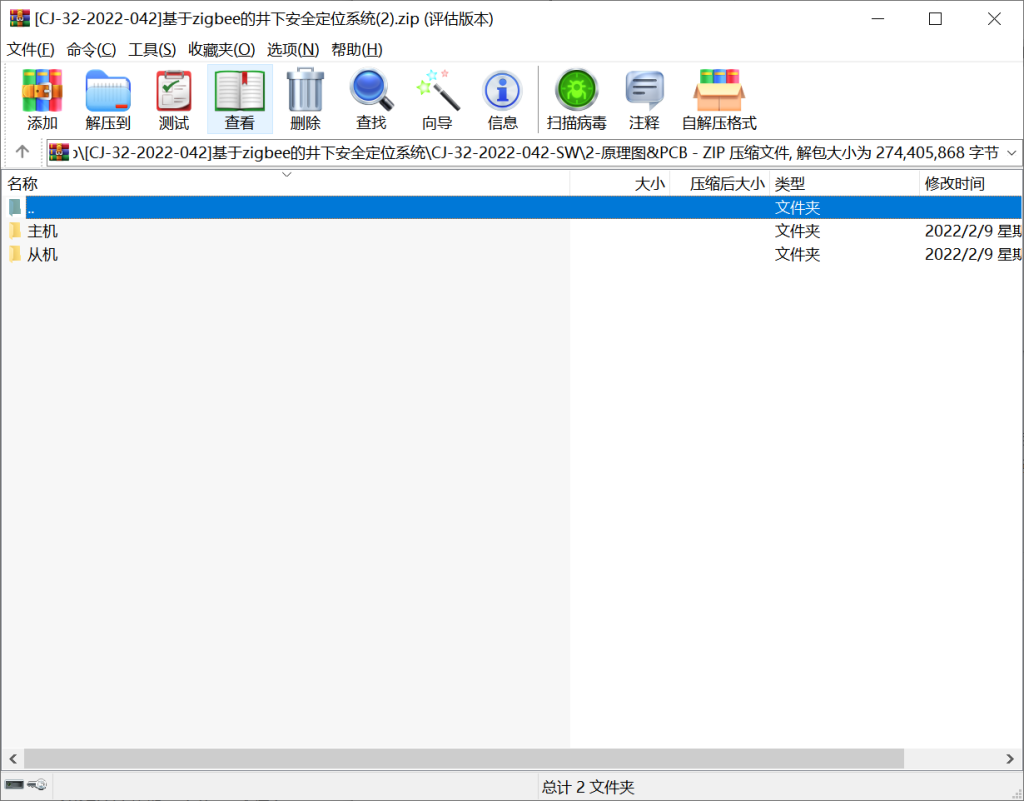Open the 主机 folder
Viewport: 1024px width, 801px height.
(x=42, y=230)
